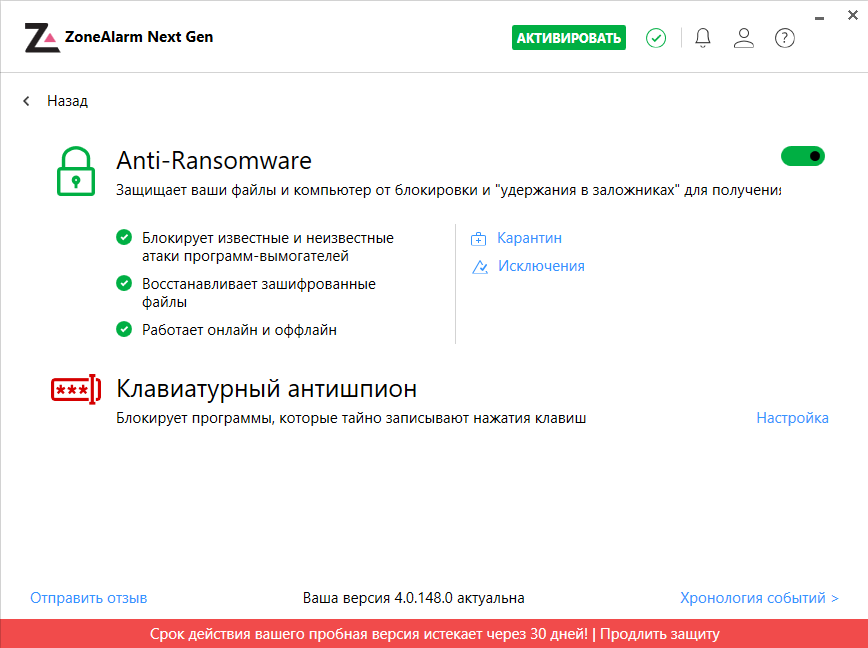Click the Исключения exclusions icon
The width and height of the screenshot is (868, 648).
pyautogui.click(x=479, y=267)
